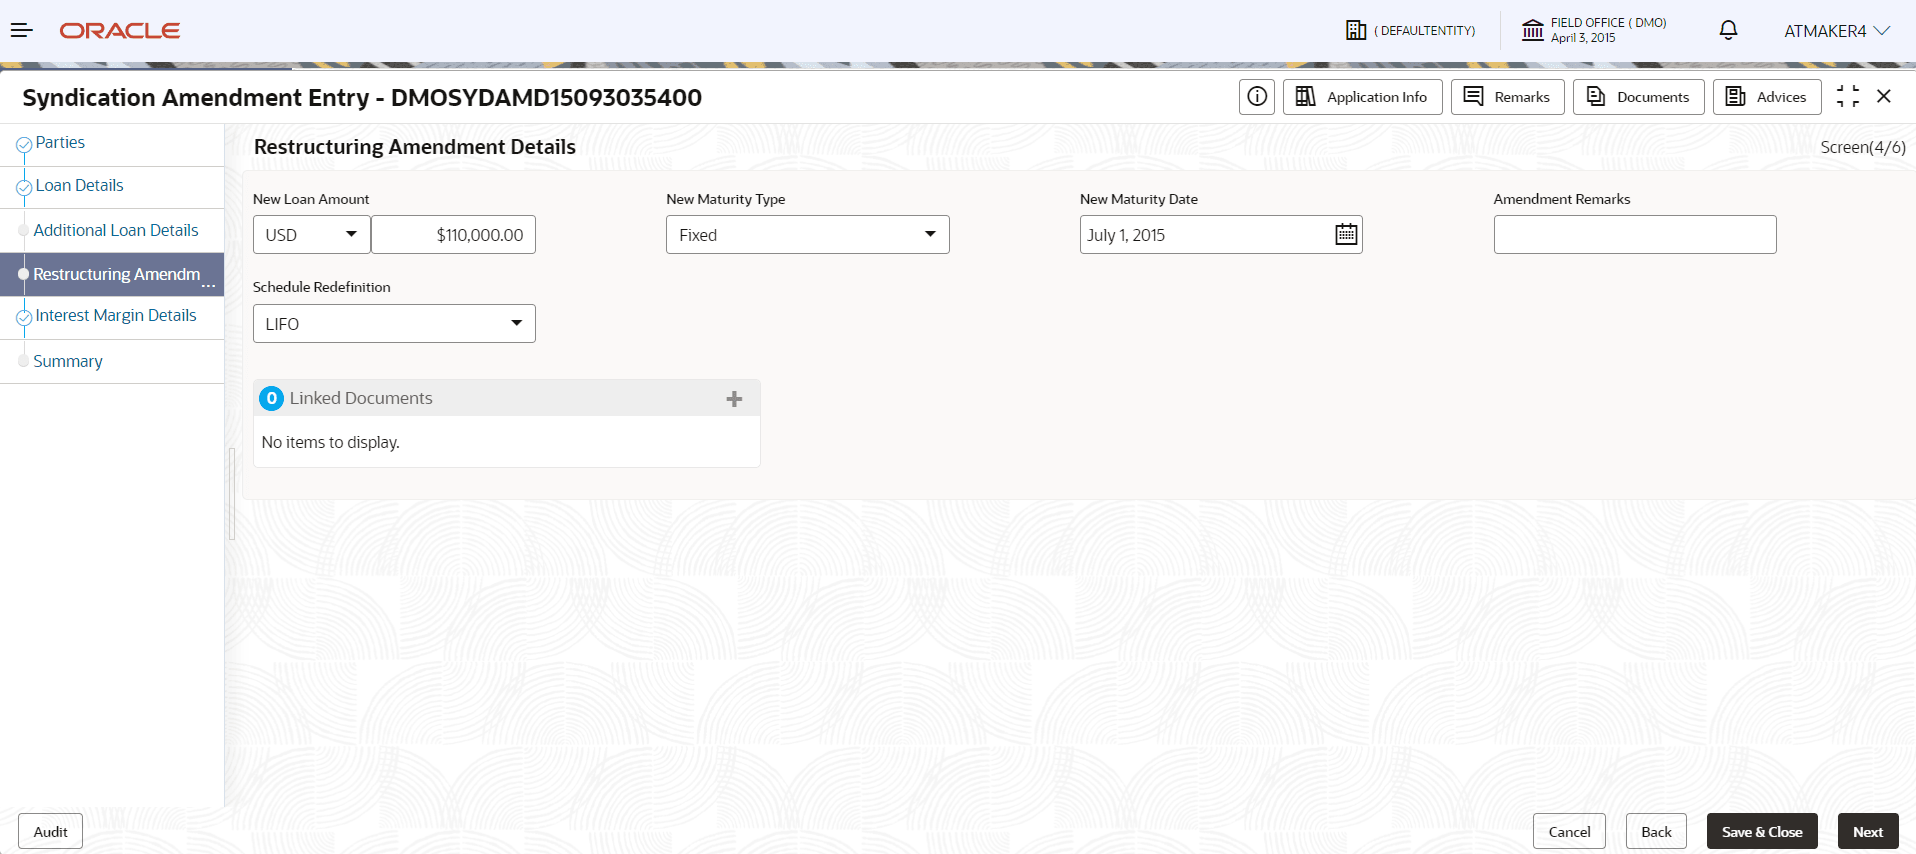Go to Additional Loan Details step
This screenshot has width=1916, height=854.
coord(116,230)
